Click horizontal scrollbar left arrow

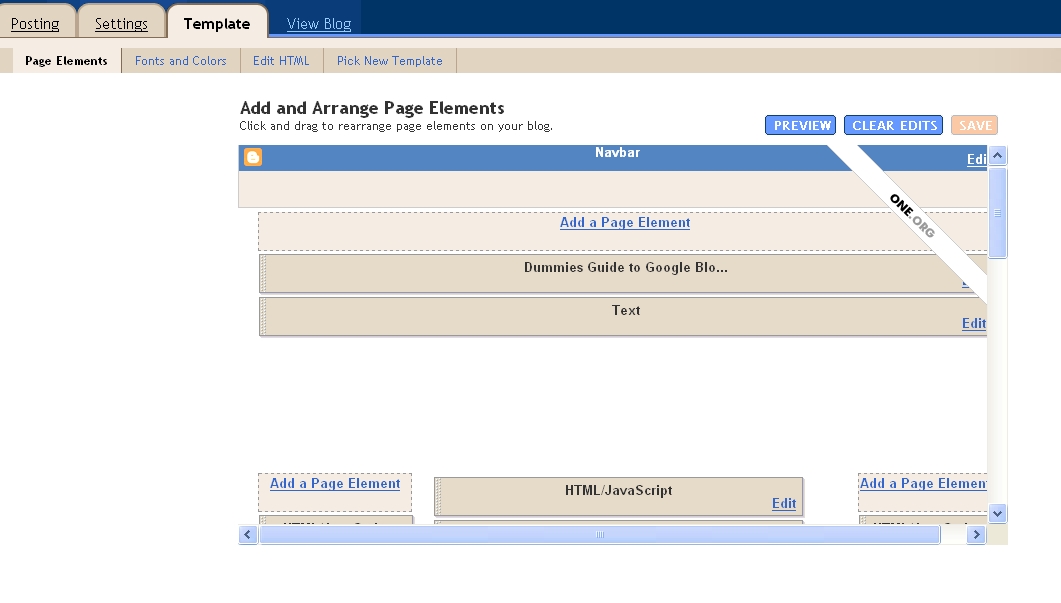click(248, 535)
